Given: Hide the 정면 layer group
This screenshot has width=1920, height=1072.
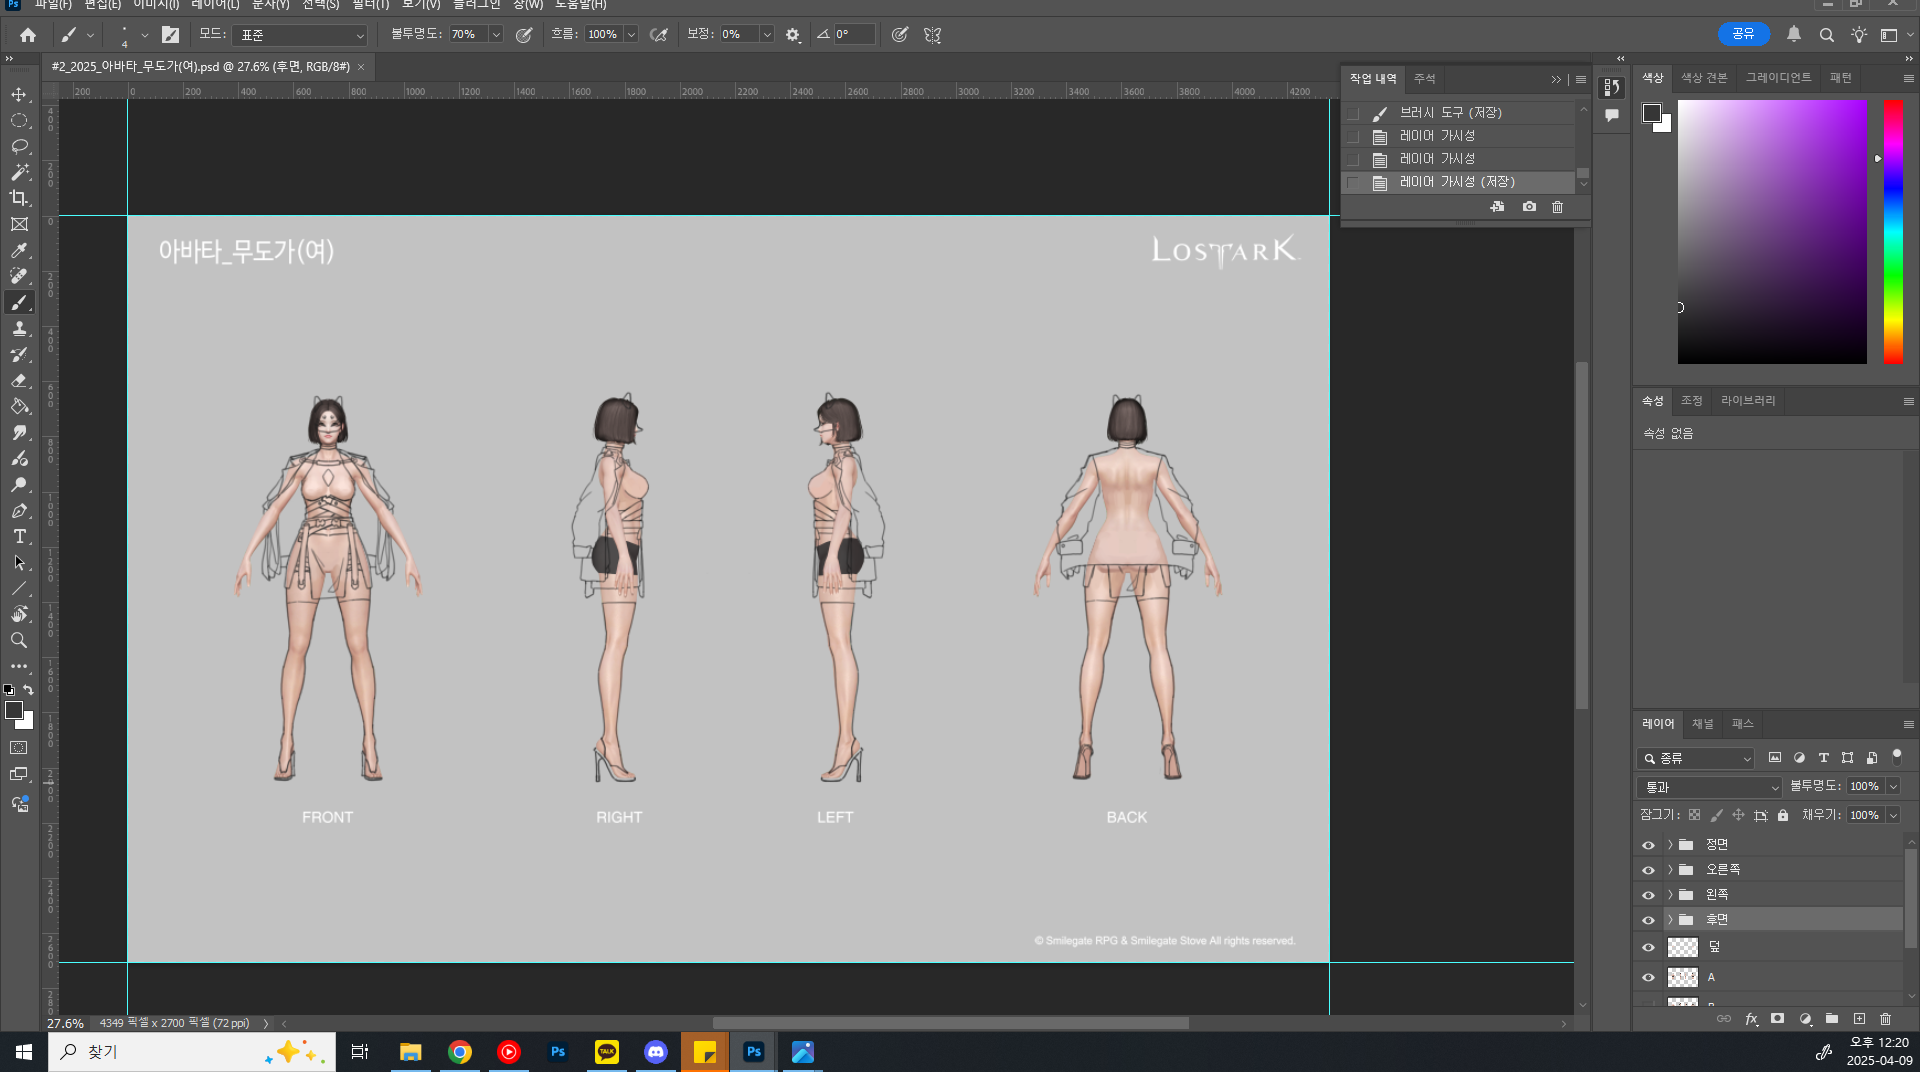Looking at the screenshot, I should (1648, 845).
